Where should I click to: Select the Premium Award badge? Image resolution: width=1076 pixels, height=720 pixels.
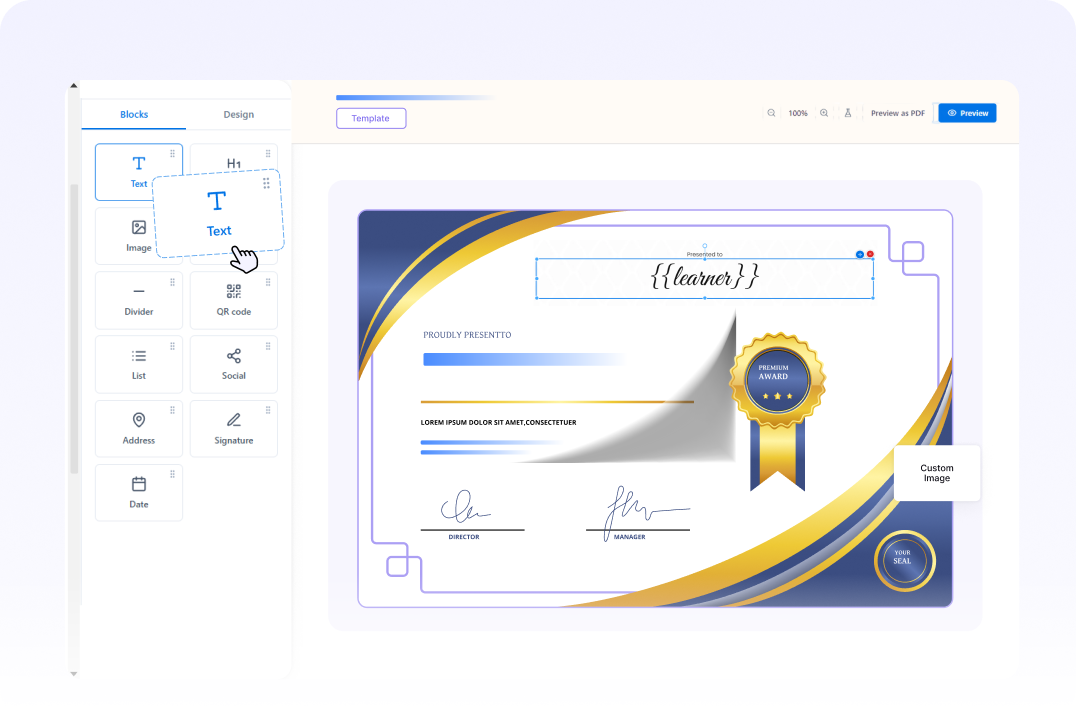777,410
